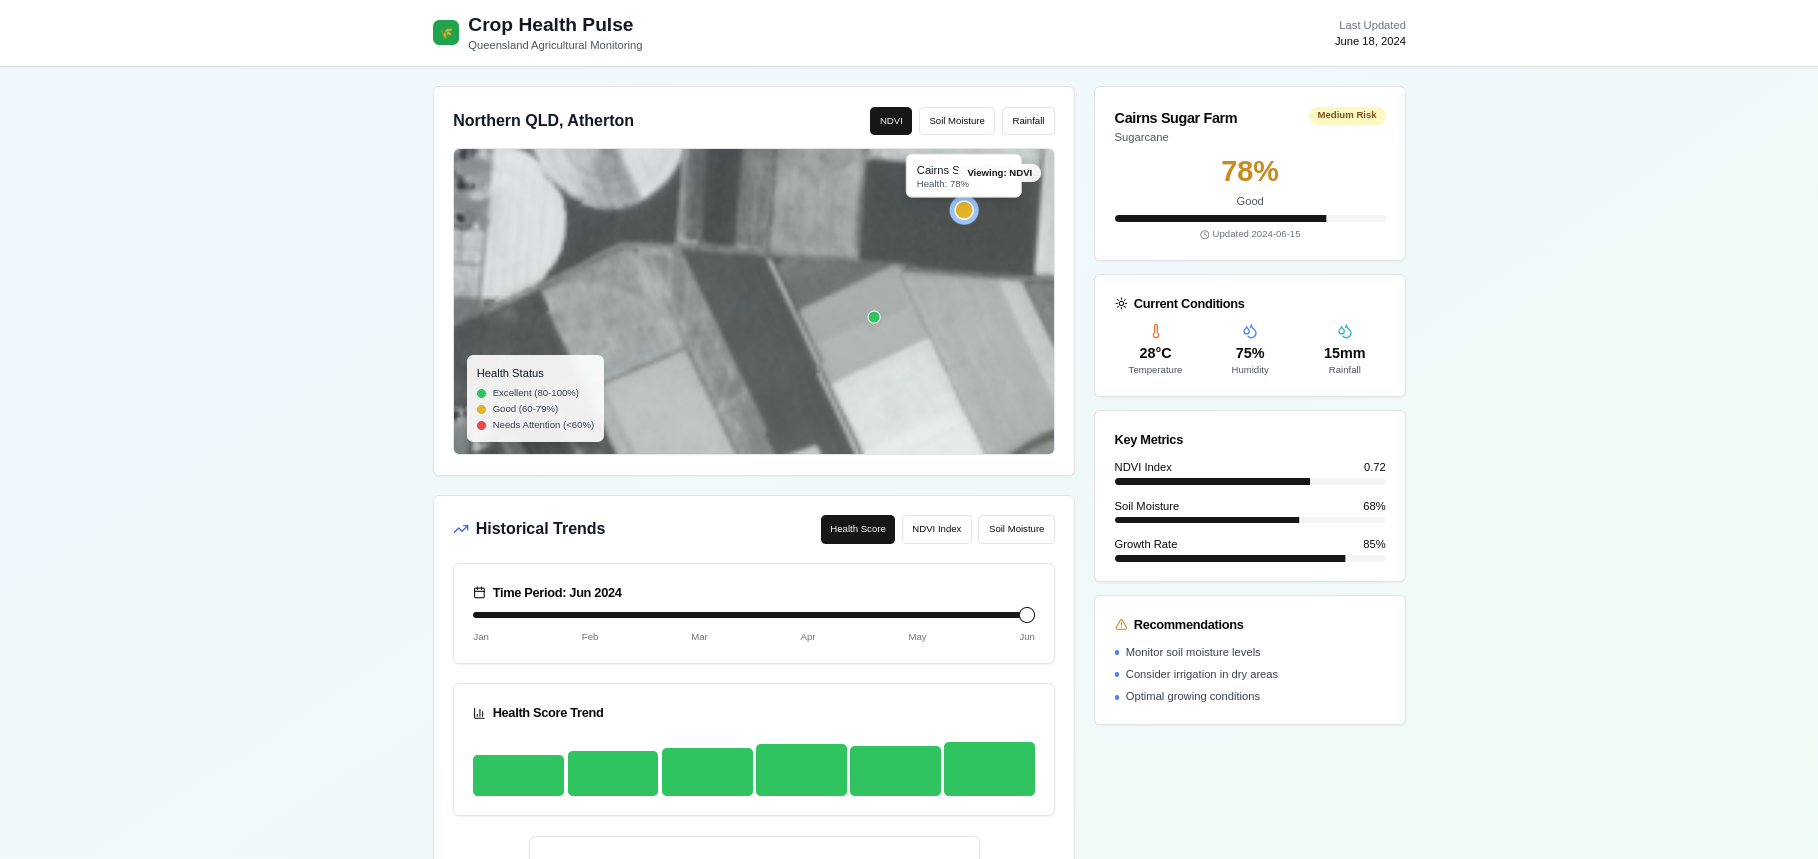Click the time period slider handle at Jun

1027,615
